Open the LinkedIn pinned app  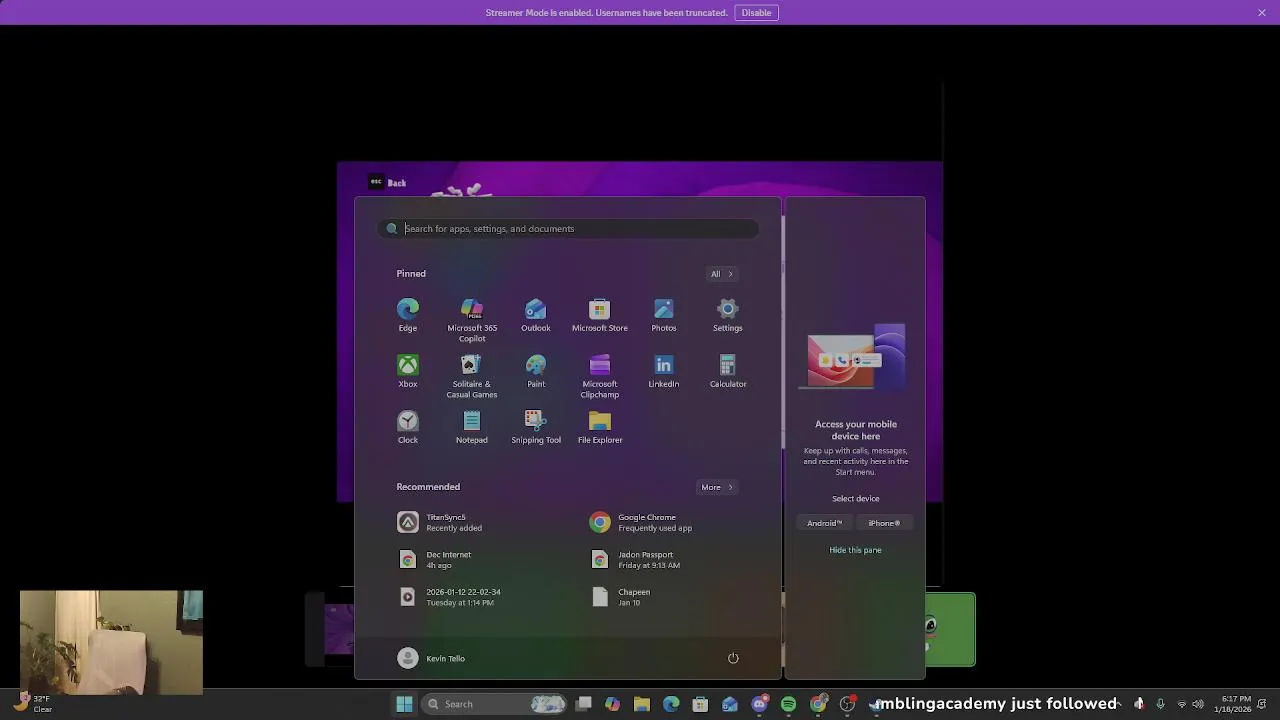point(664,371)
